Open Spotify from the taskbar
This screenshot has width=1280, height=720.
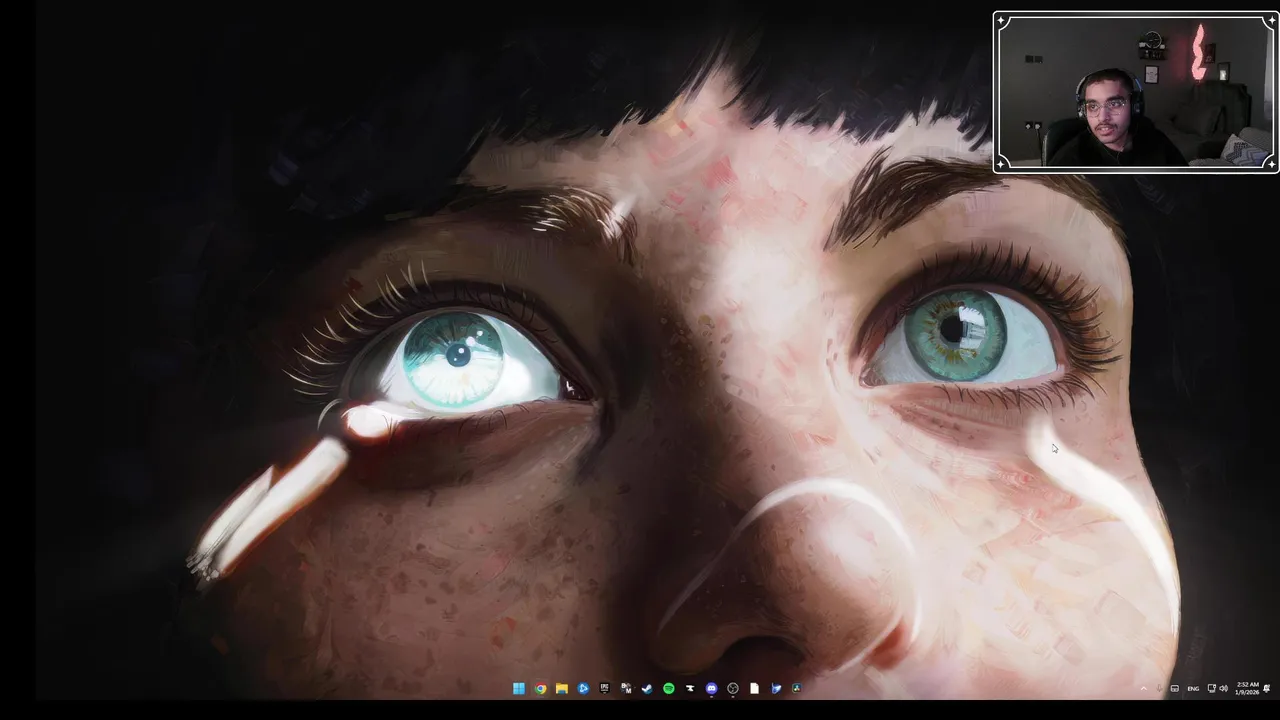point(669,688)
